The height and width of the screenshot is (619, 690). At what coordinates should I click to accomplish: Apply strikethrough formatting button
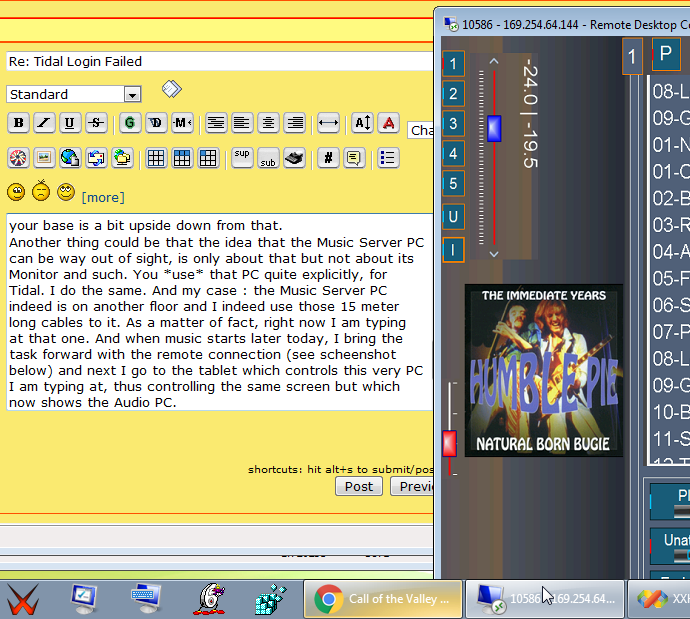tap(96, 123)
